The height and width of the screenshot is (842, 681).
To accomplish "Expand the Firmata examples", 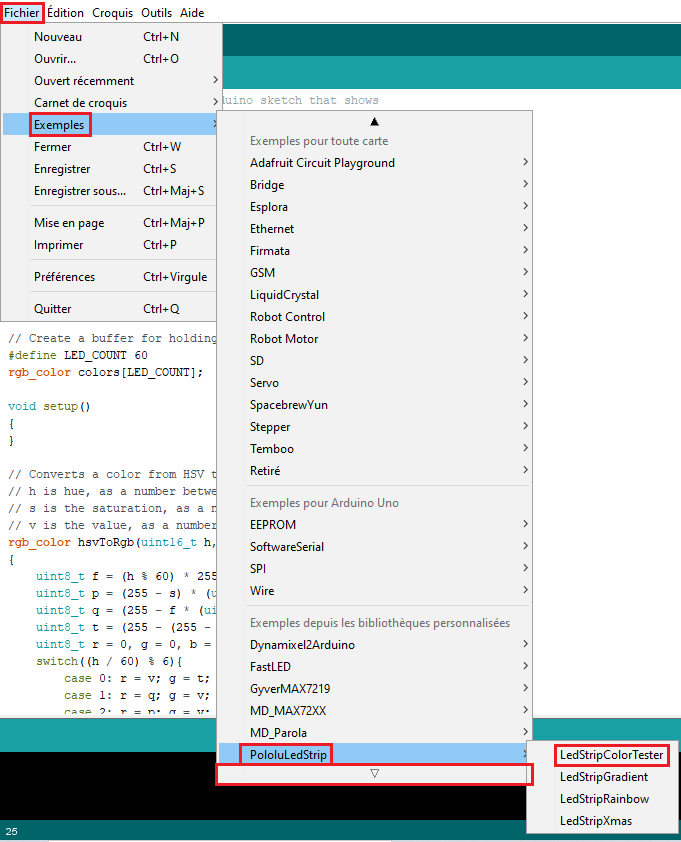I will [374, 251].
